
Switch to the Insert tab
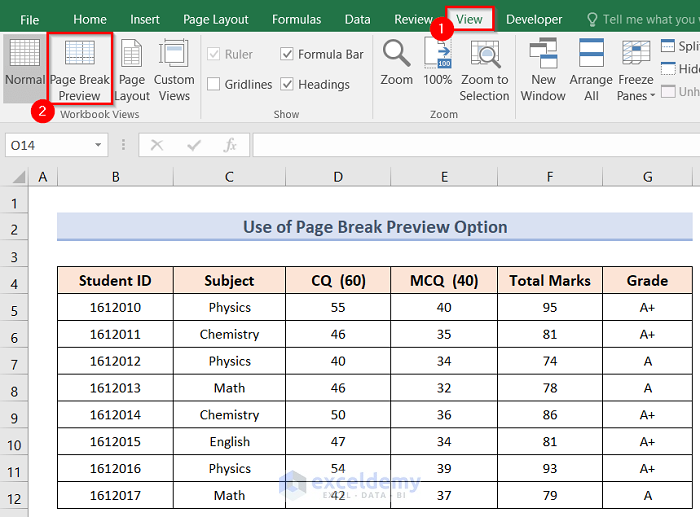(x=145, y=20)
